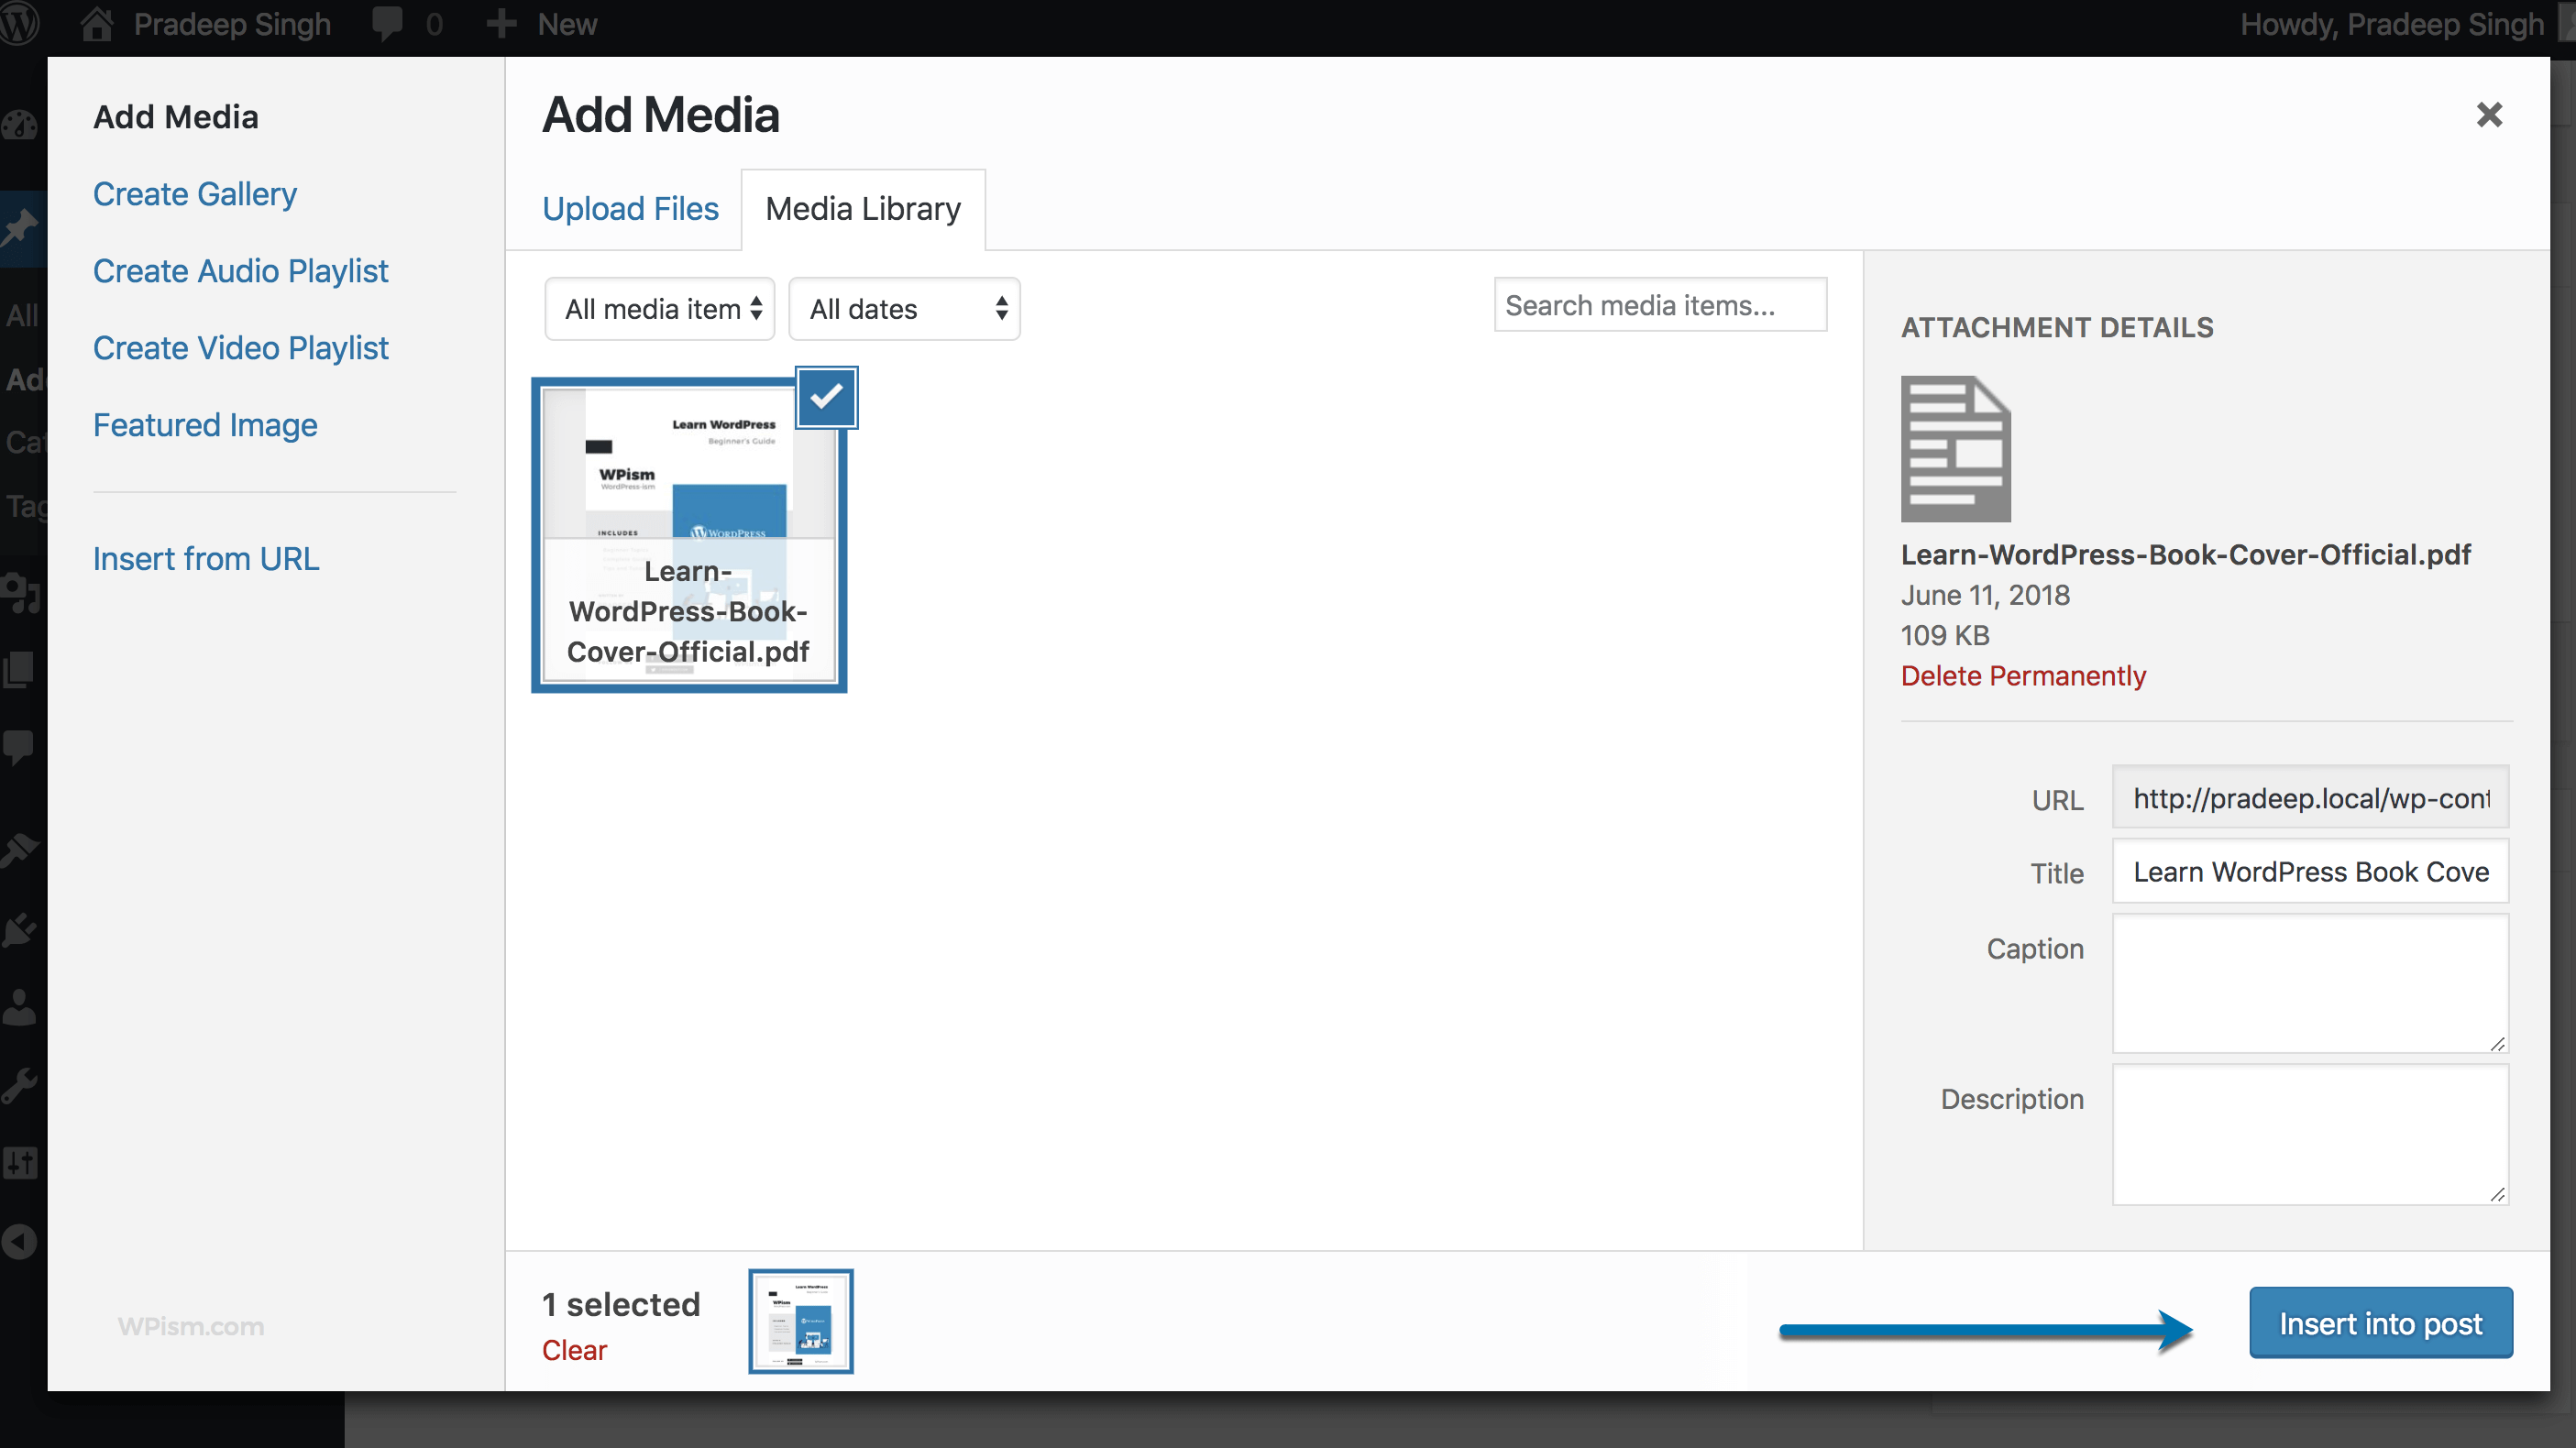This screenshot has width=2576, height=1448.
Task: Open Plugins via the plug icon
Action: point(20,929)
